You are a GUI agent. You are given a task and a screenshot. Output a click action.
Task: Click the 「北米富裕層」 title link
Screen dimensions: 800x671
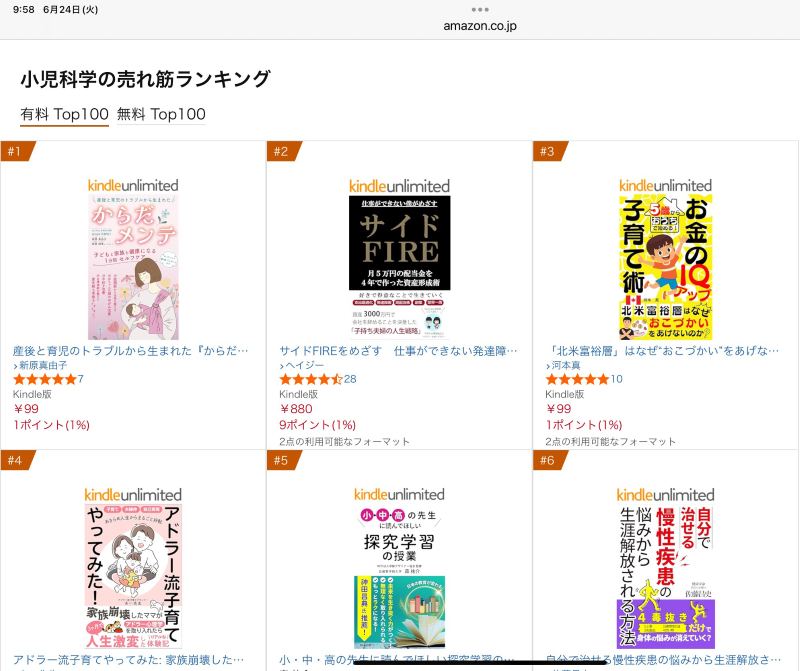(x=662, y=351)
